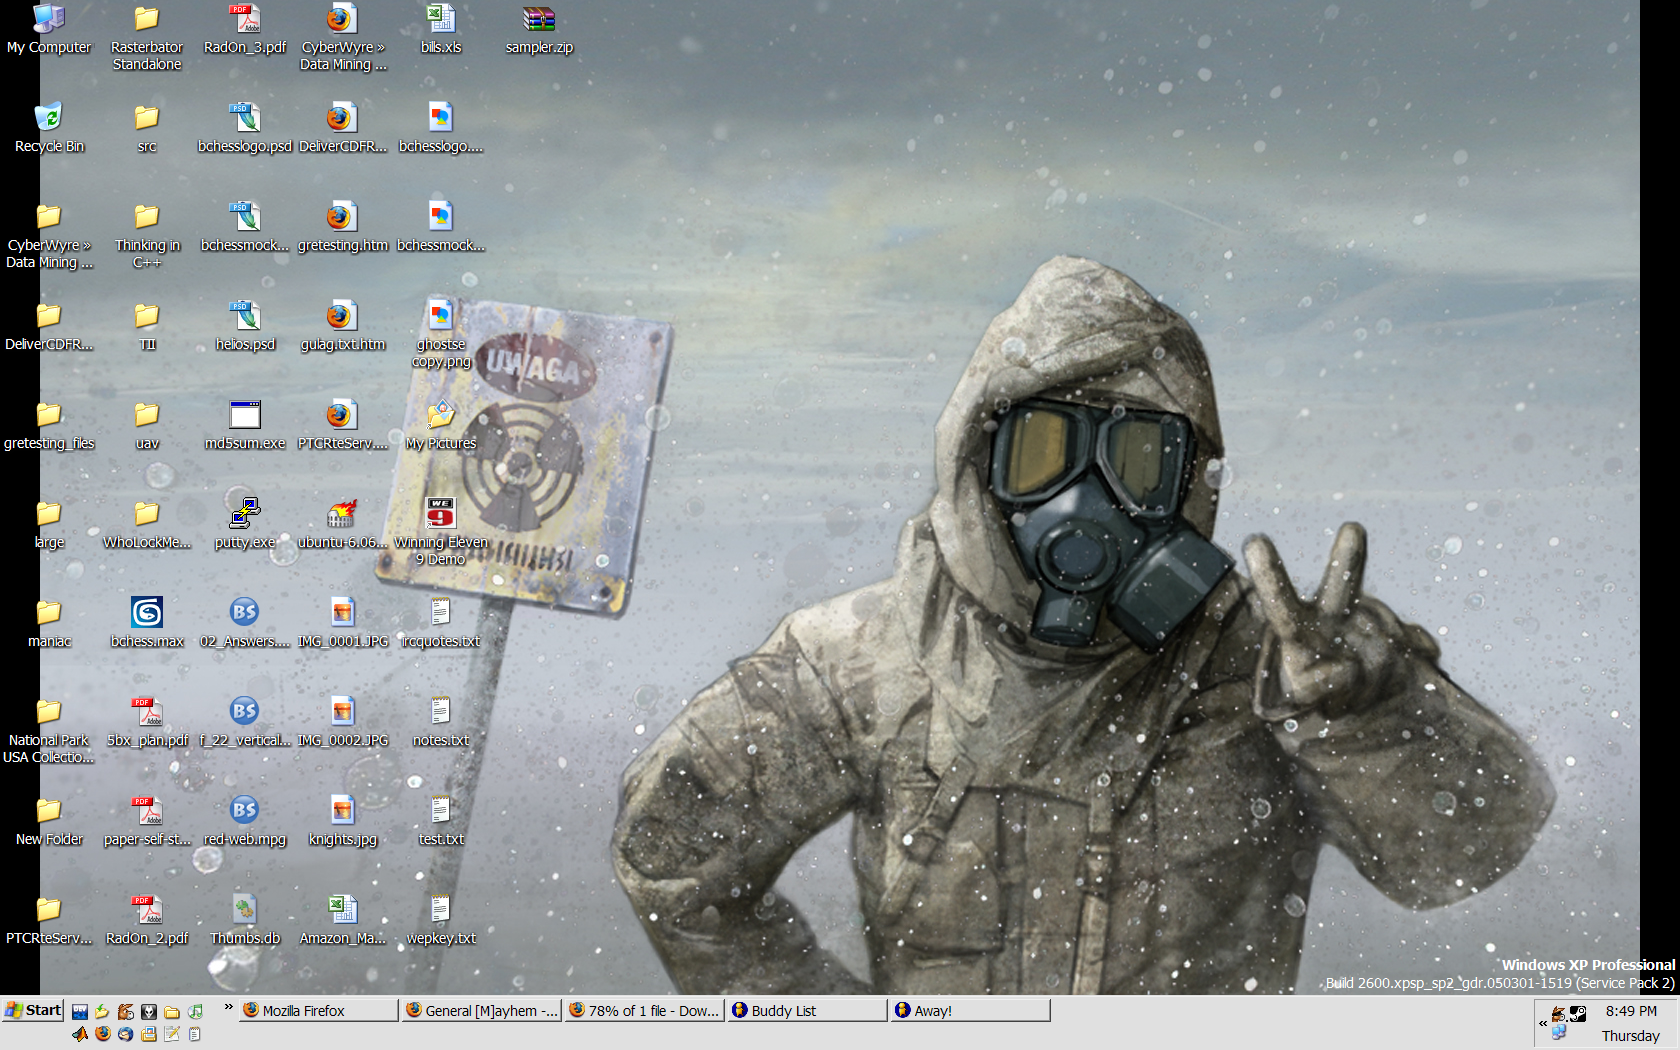Start MATLAB from the Quick Launch bar
1680x1050 pixels.
coord(80,1034)
